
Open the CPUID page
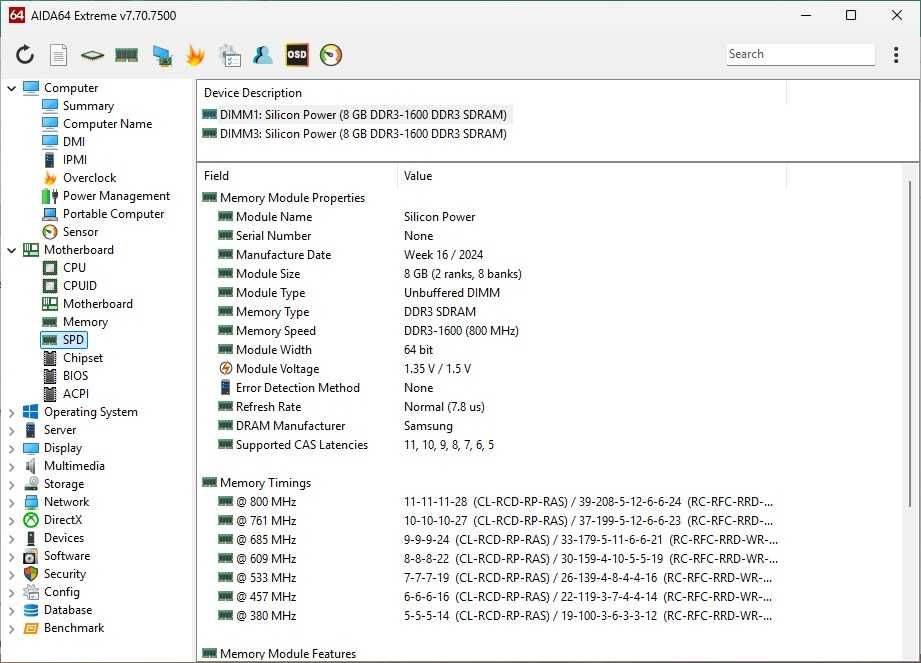[79, 286]
